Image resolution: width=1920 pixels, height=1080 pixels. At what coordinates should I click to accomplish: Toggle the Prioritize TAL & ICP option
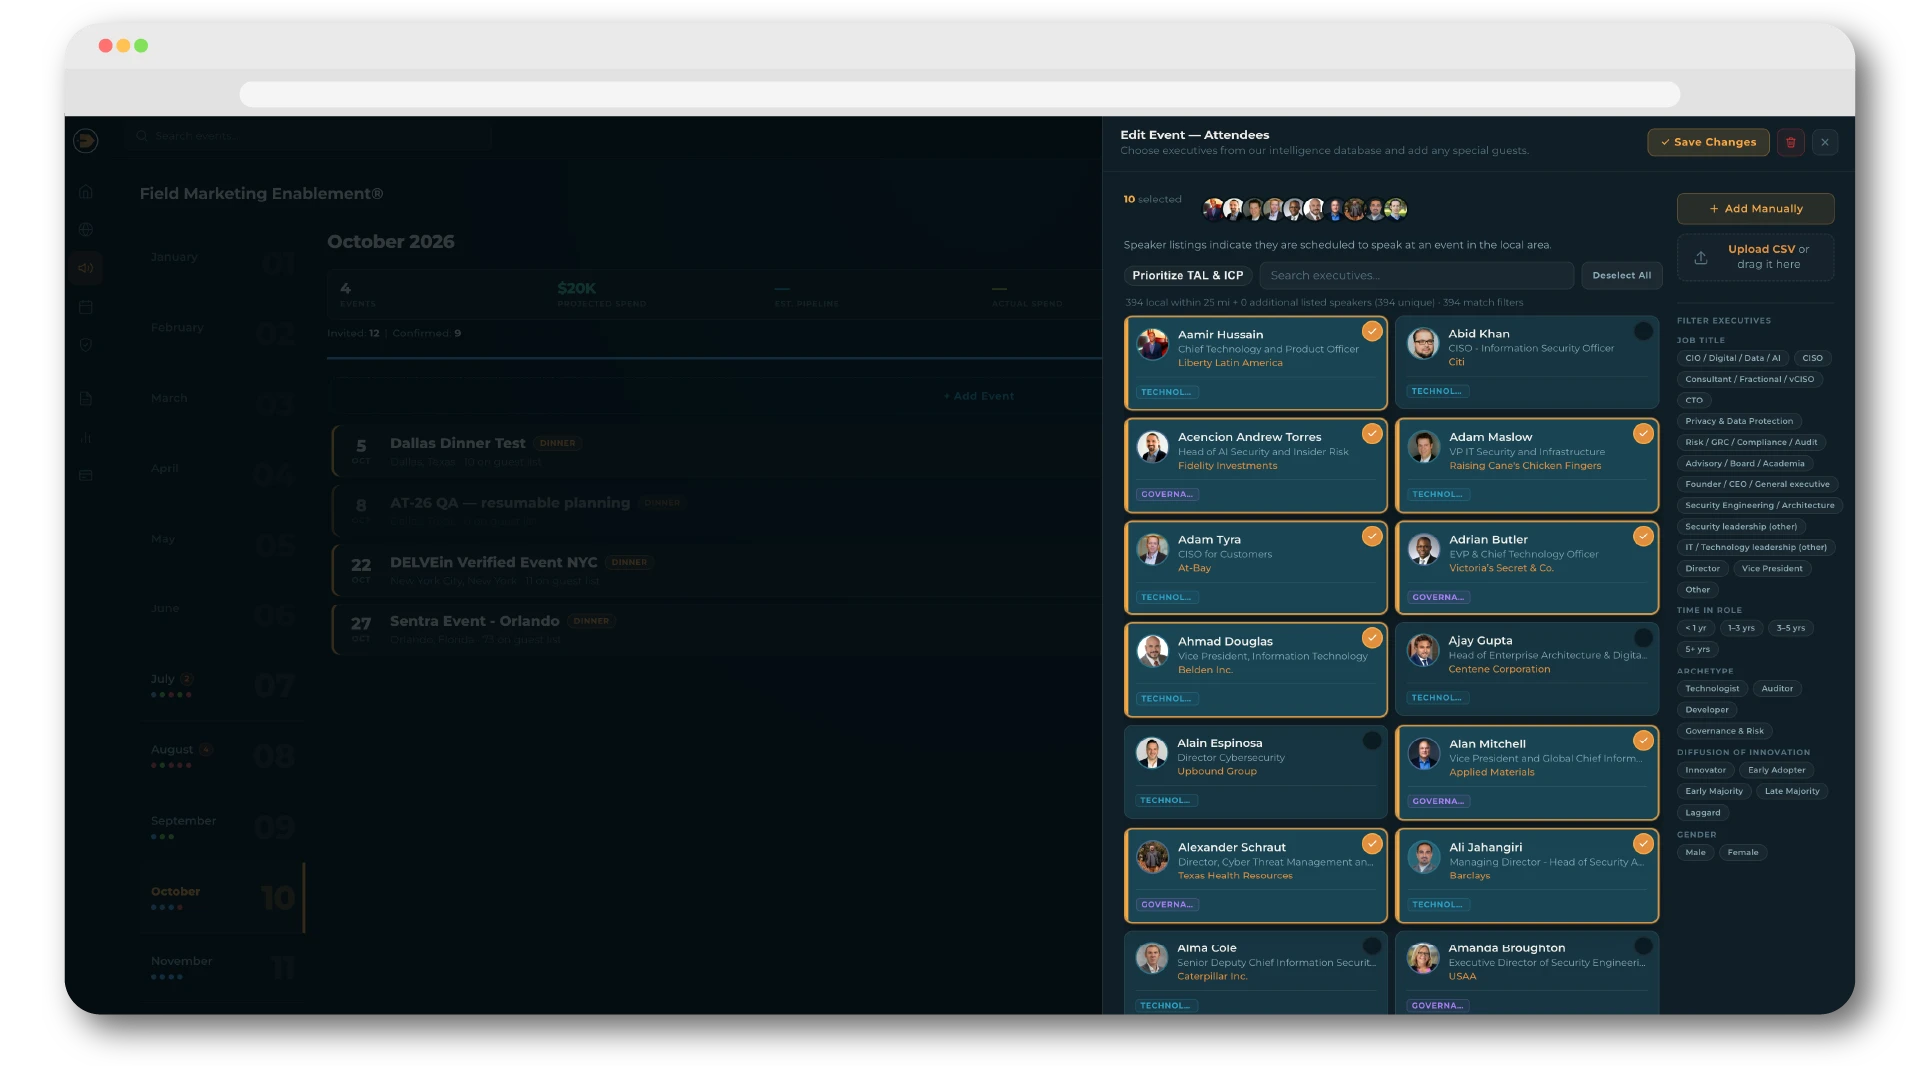[x=1188, y=275]
